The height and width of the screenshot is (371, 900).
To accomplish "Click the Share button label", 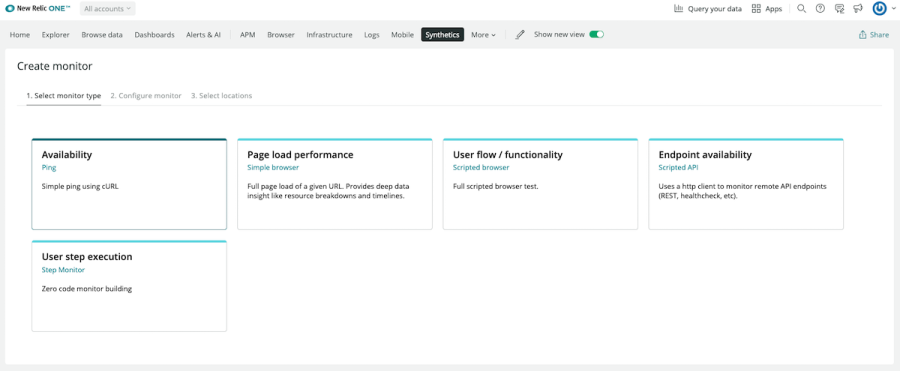I will (879, 34).
